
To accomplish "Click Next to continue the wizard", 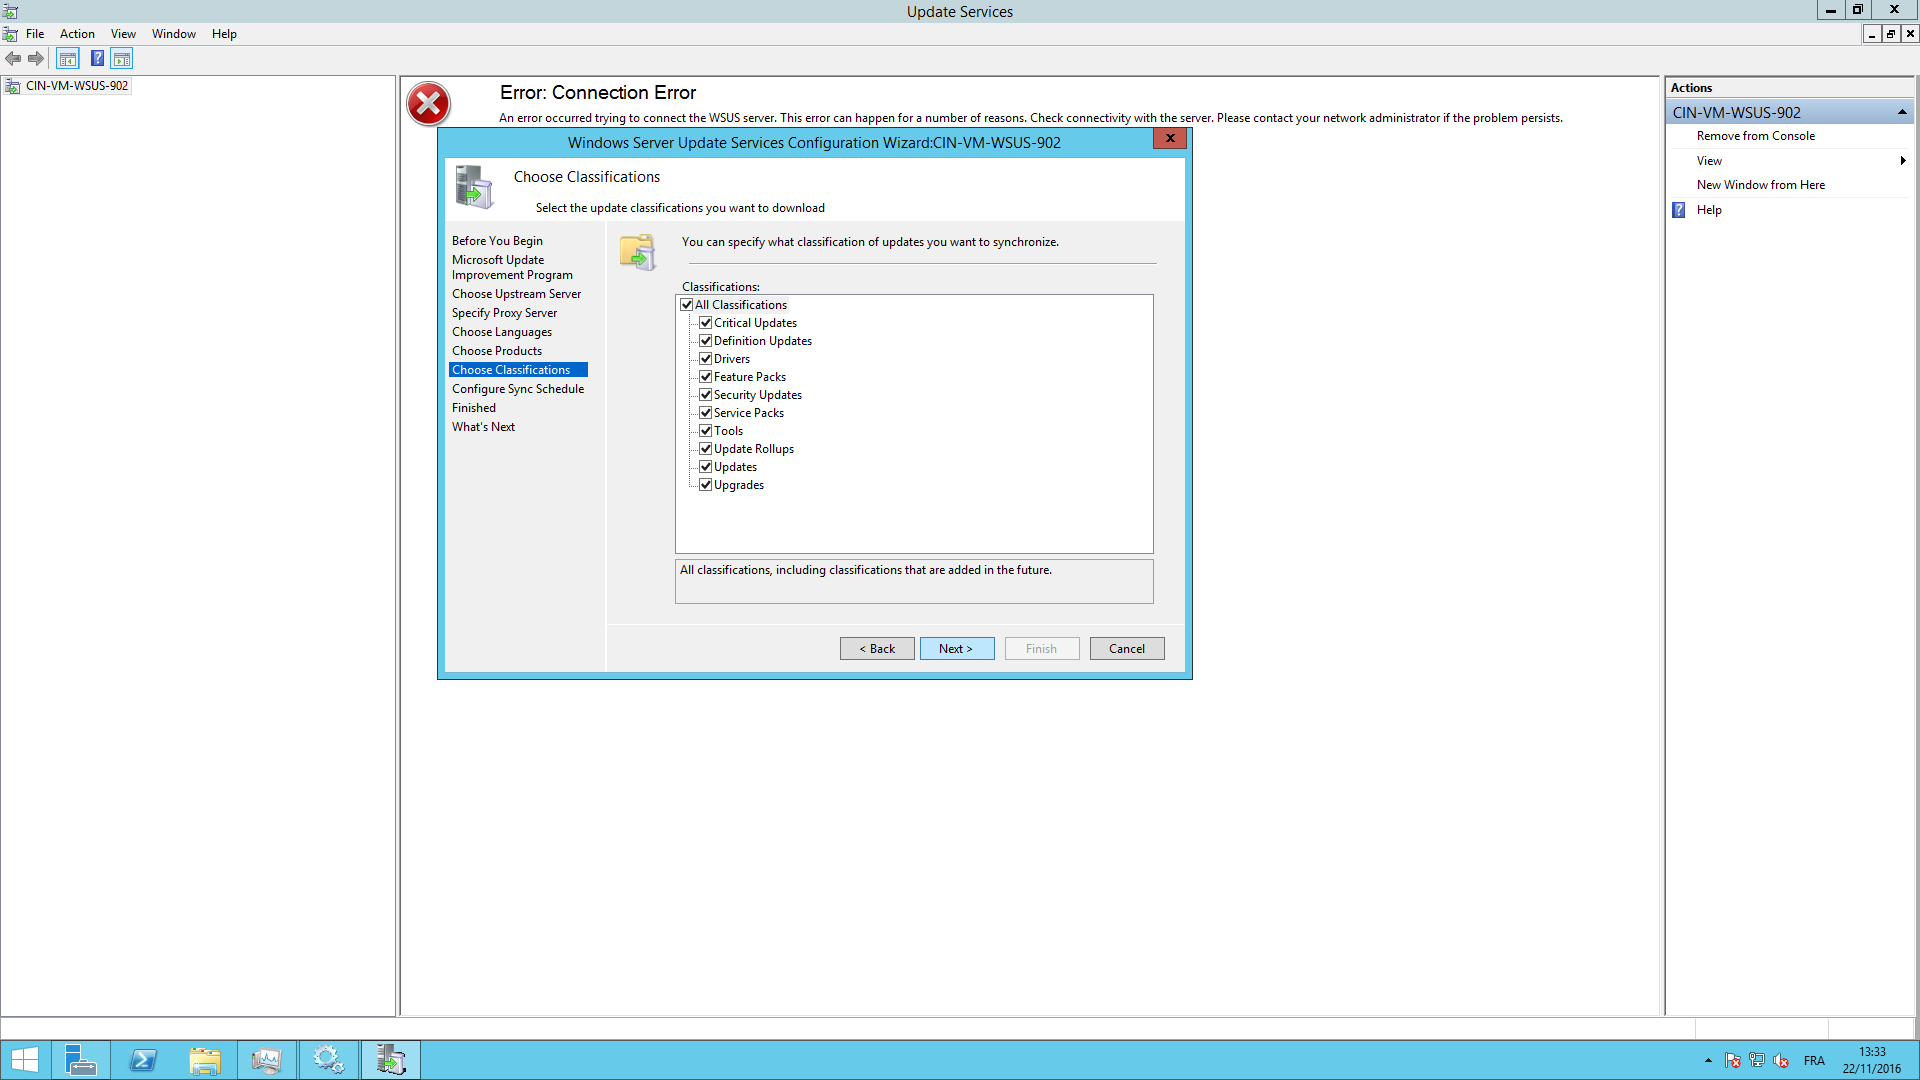I will [957, 649].
